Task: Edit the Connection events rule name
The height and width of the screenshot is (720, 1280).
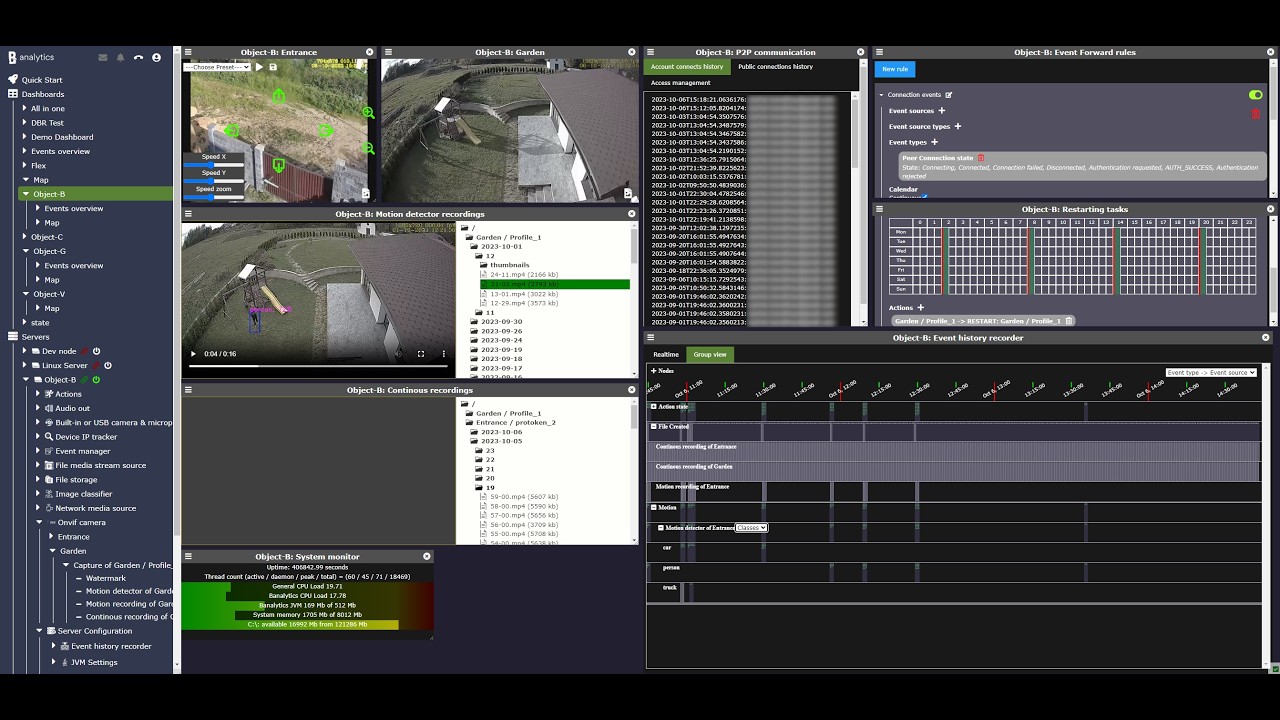Action: [x=949, y=95]
